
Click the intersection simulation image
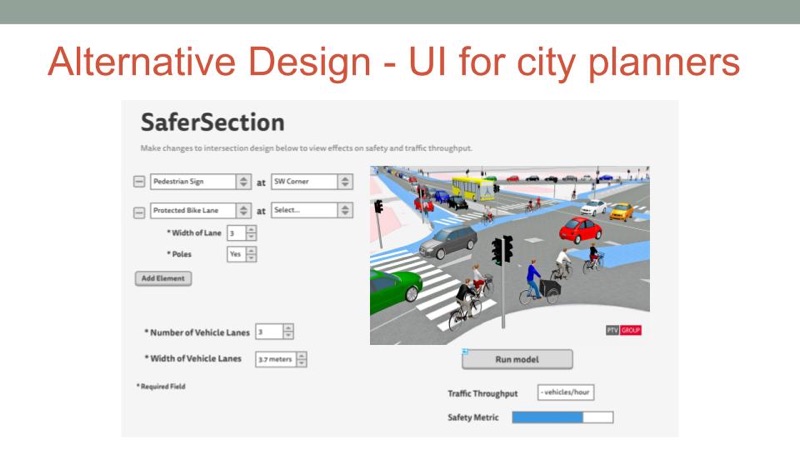[x=510, y=255]
